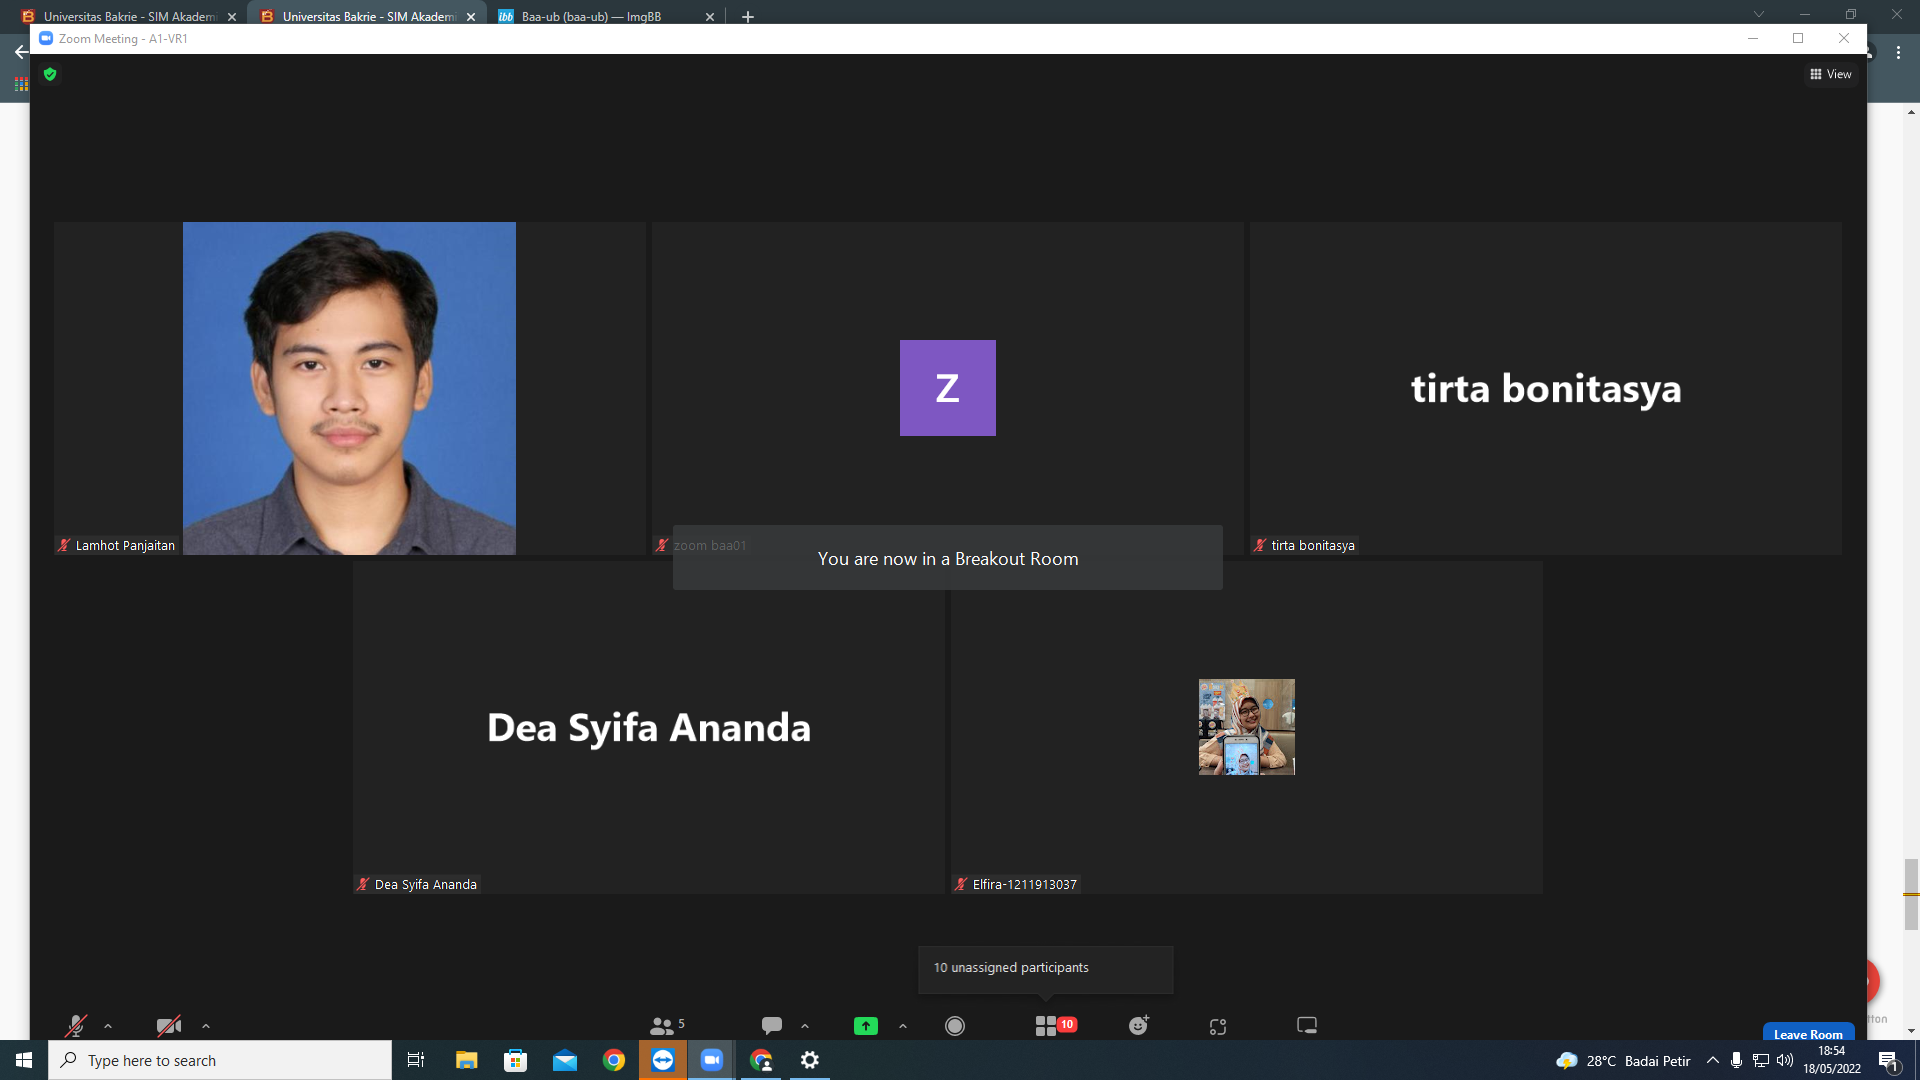Close the second Universitas Bakrie tab
The height and width of the screenshot is (1080, 1920).
pos(471,17)
